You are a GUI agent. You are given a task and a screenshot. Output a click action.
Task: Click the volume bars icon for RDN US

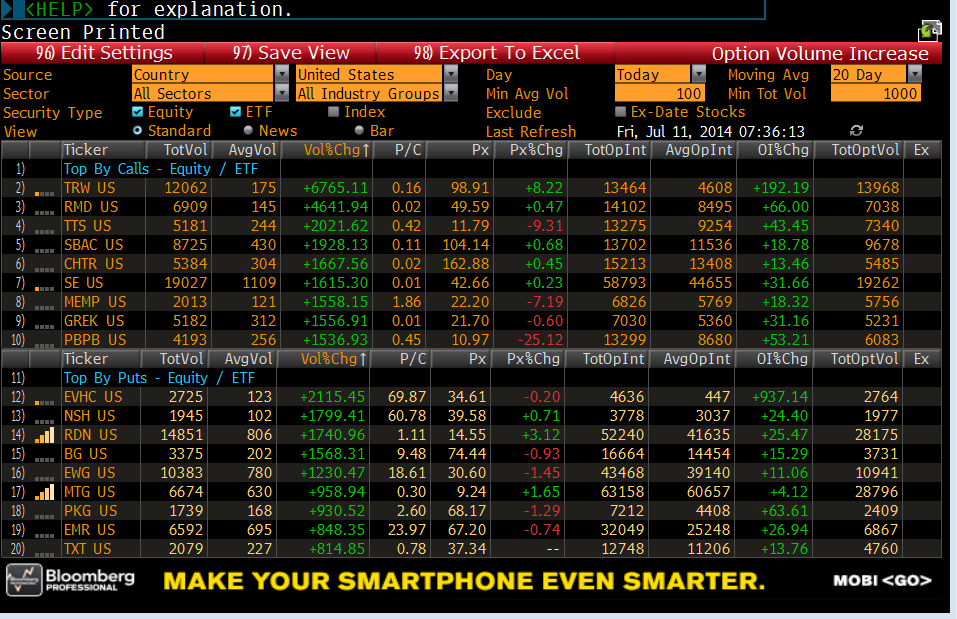point(45,435)
